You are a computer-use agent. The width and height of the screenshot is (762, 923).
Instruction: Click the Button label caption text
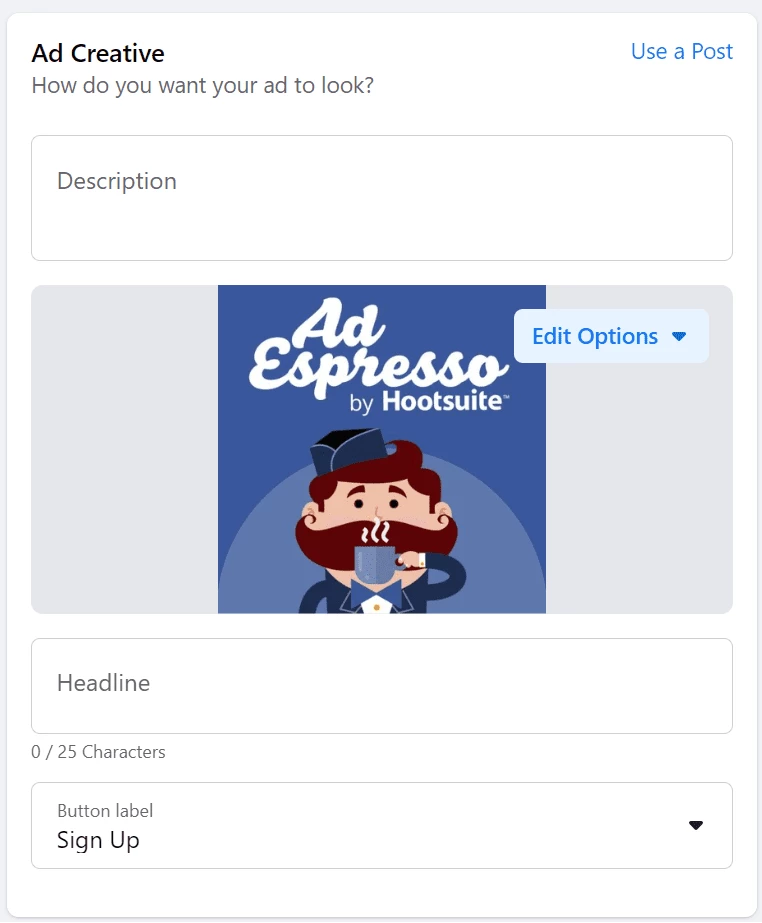click(105, 811)
